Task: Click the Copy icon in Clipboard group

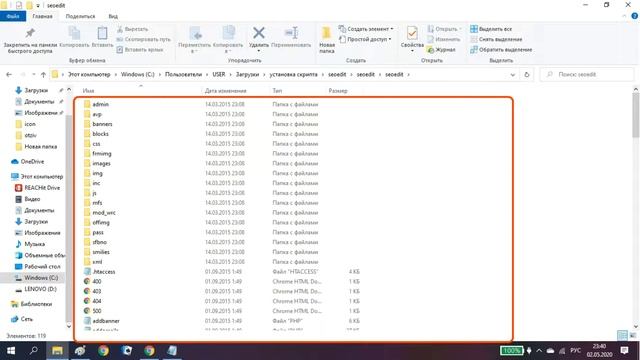Action: pyautogui.click(x=74, y=33)
